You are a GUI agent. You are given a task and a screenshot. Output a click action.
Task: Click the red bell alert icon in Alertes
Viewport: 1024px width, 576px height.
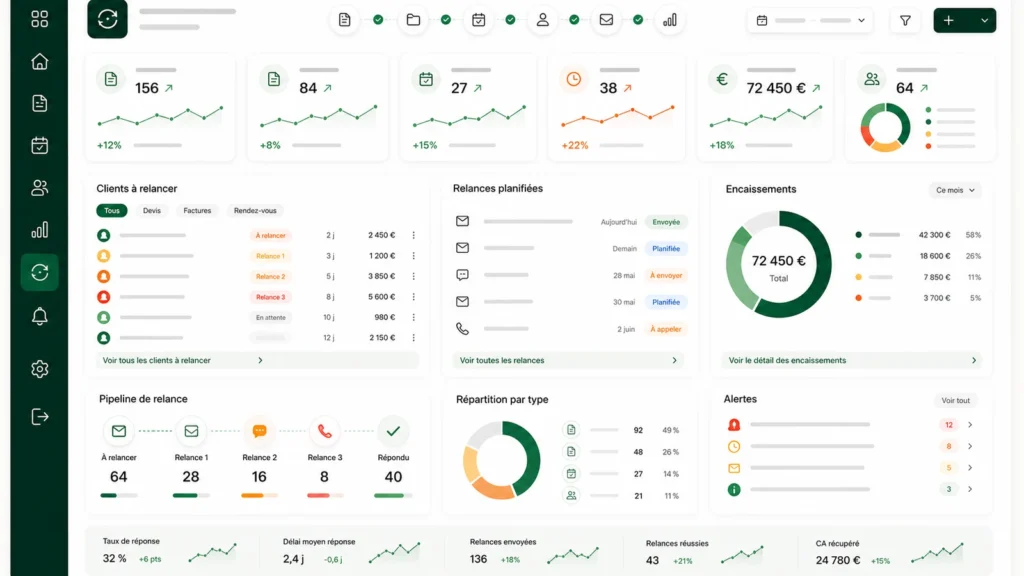[734, 424]
